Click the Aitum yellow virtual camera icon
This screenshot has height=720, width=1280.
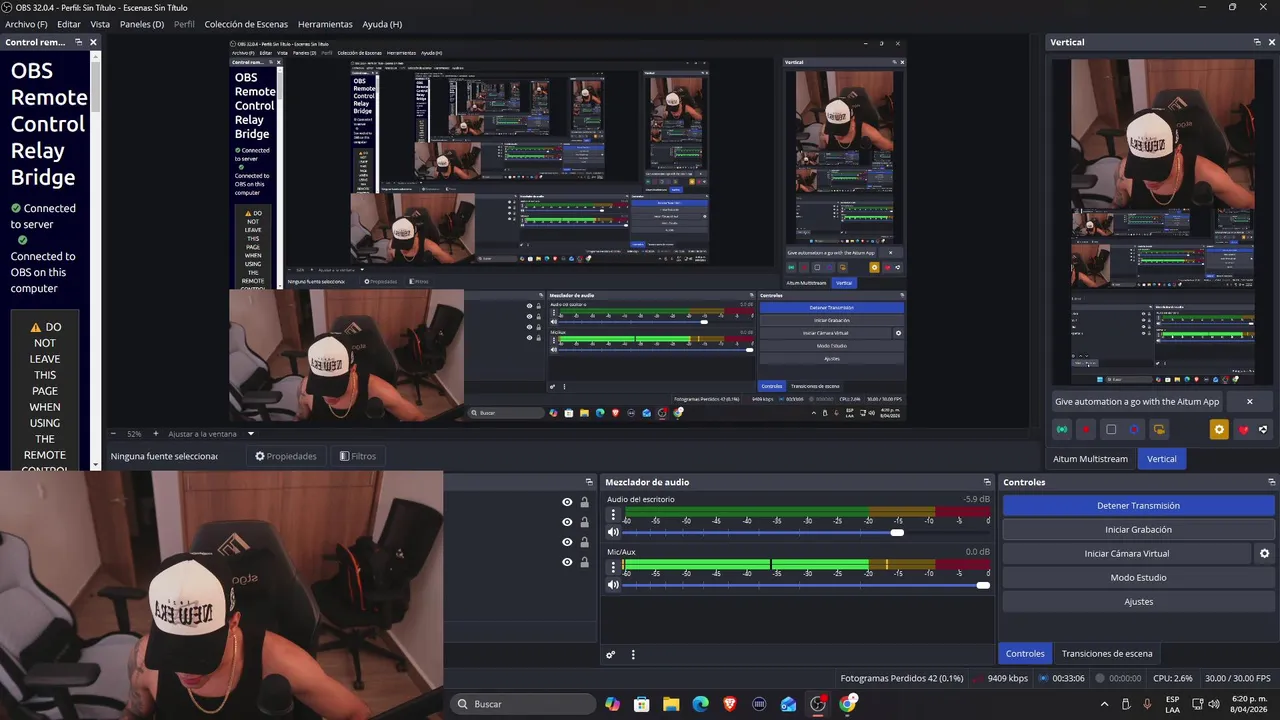click(1159, 430)
